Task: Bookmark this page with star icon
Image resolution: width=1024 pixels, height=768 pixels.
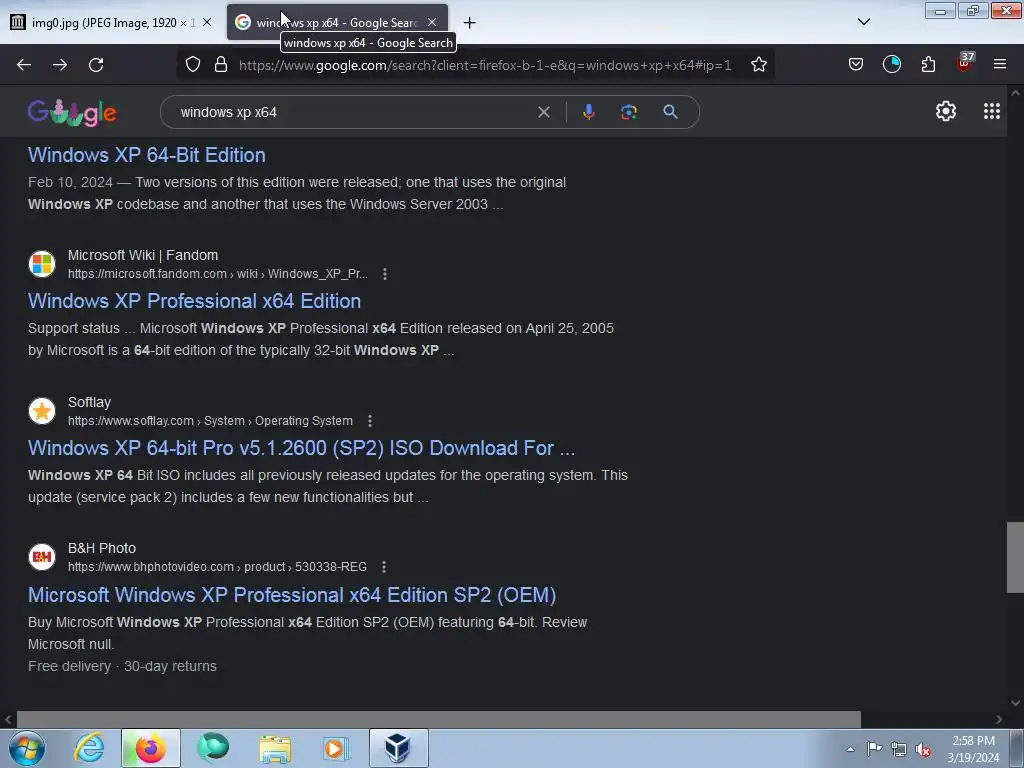Action: coord(759,65)
